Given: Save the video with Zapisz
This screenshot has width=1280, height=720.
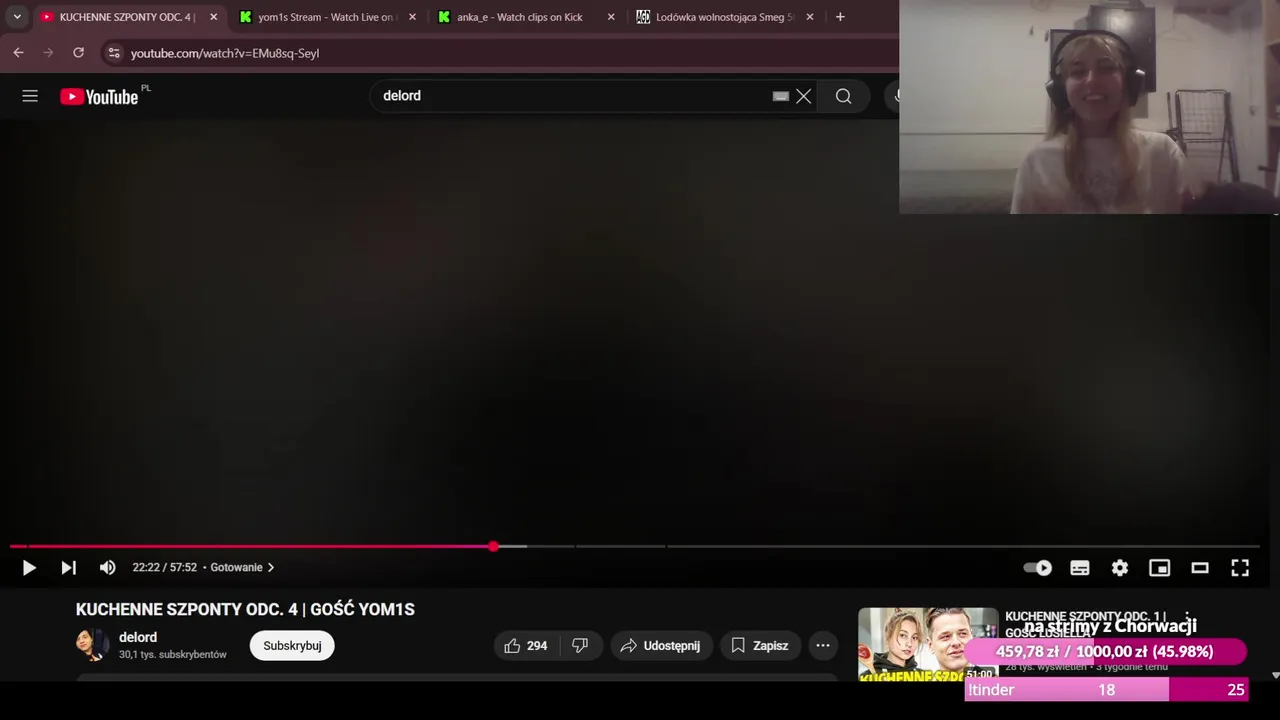Looking at the screenshot, I should [760, 646].
